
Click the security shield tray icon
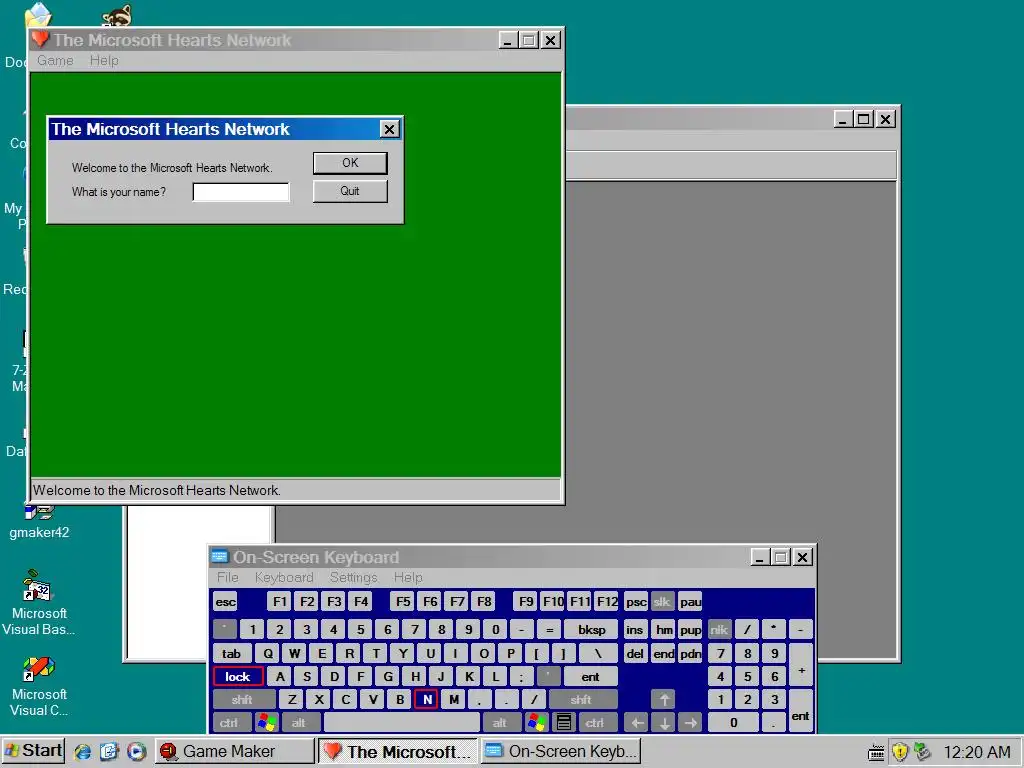(900, 752)
